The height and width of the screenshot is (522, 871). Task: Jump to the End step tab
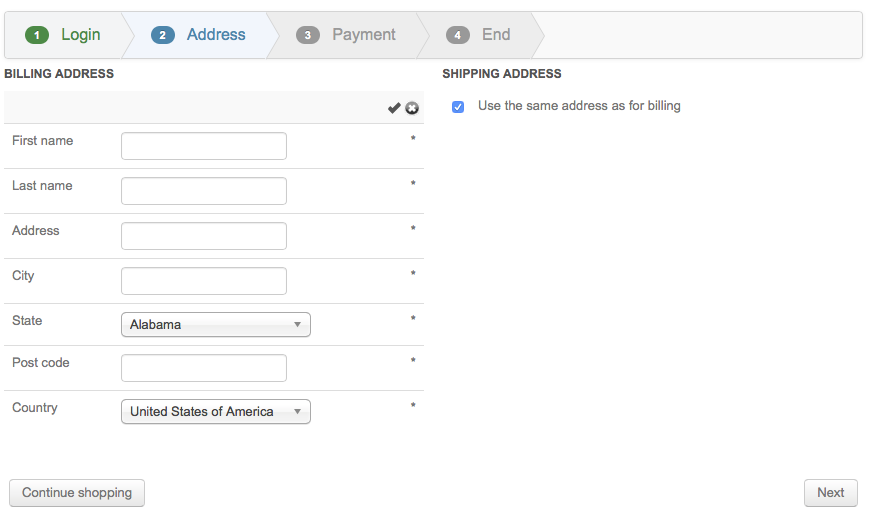tap(495, 35)
